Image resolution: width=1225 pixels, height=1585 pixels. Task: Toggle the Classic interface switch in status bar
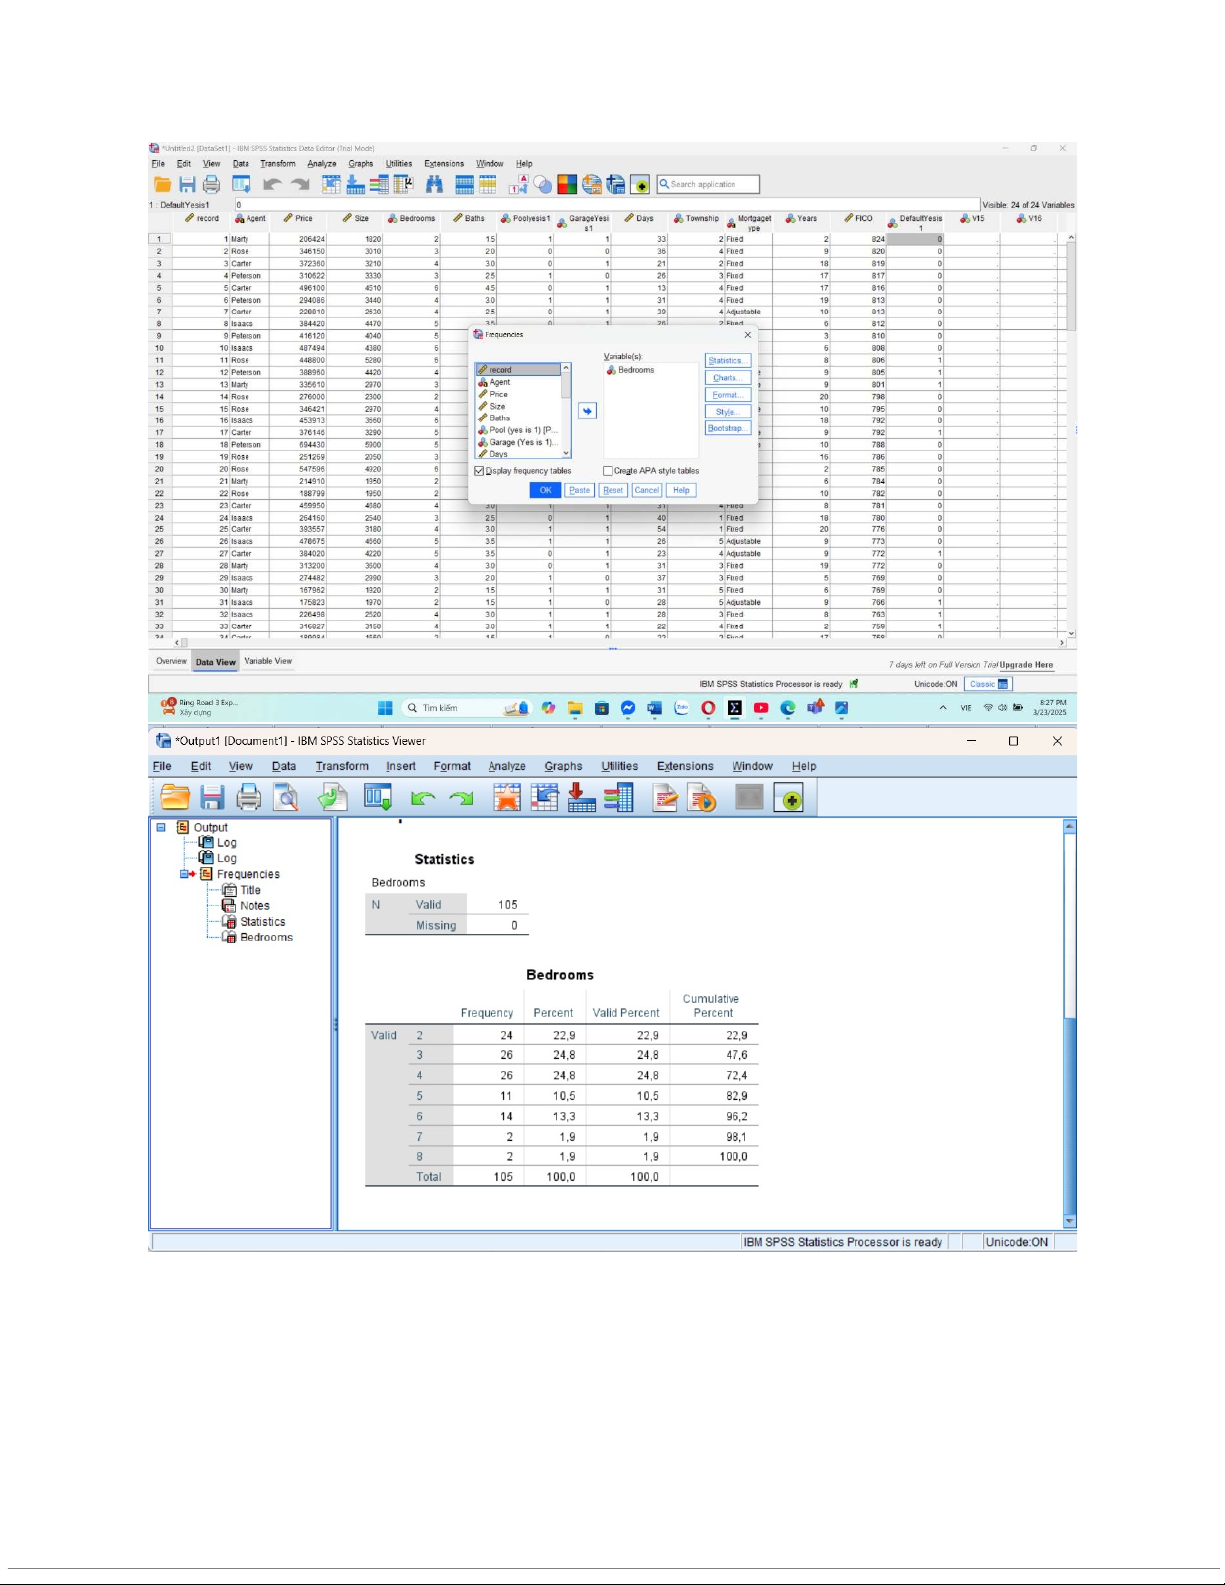(989, 684)
